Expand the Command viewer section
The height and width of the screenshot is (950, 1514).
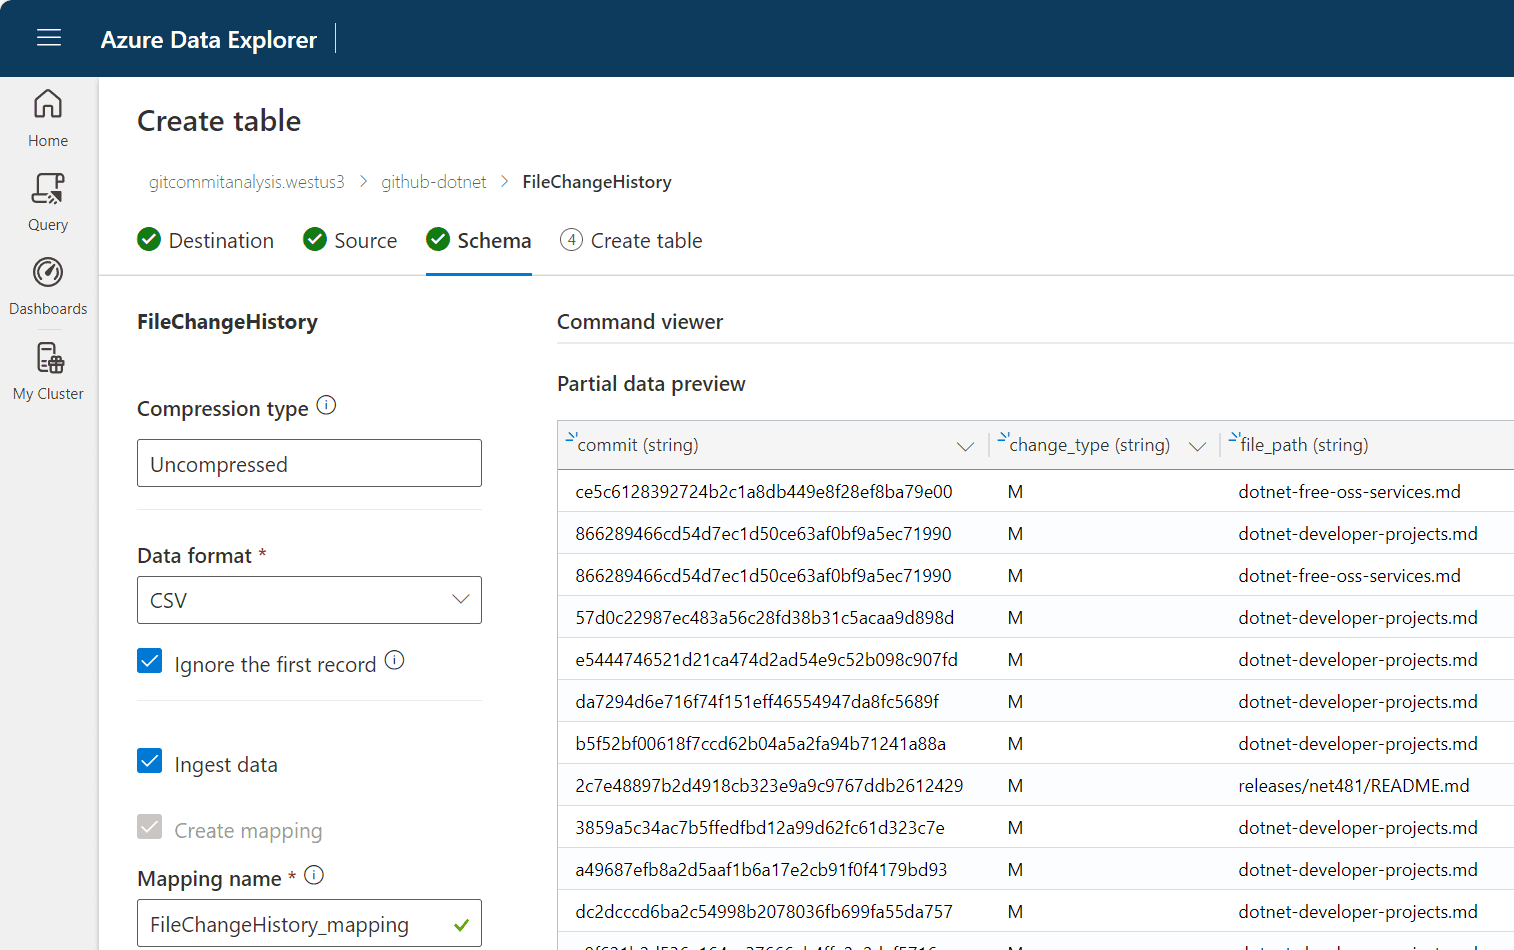click(640, 322)
